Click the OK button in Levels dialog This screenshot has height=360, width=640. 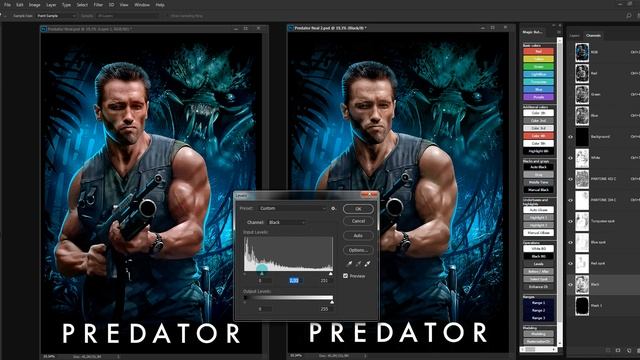[x=358, y=209]
